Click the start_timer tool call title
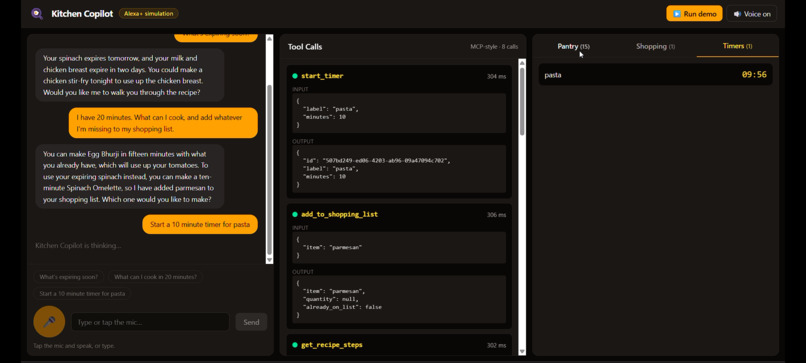This screenshot has height=363, width=806. tap(322, 76)
